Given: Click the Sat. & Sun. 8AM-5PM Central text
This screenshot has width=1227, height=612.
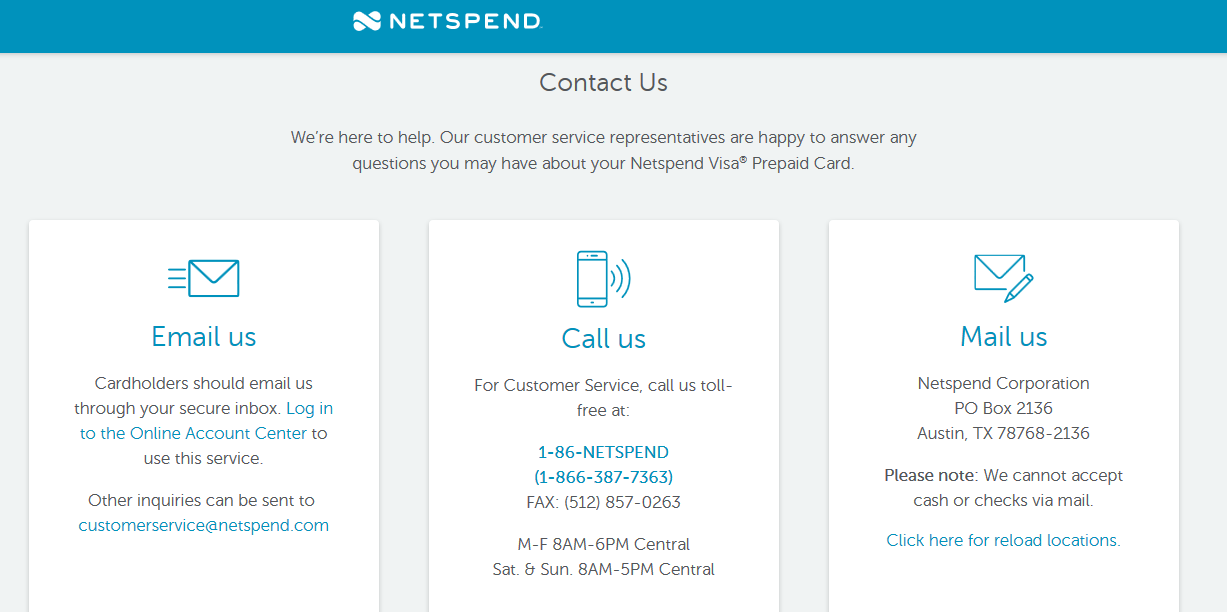Looking at the screenshot, I should 603,569.
